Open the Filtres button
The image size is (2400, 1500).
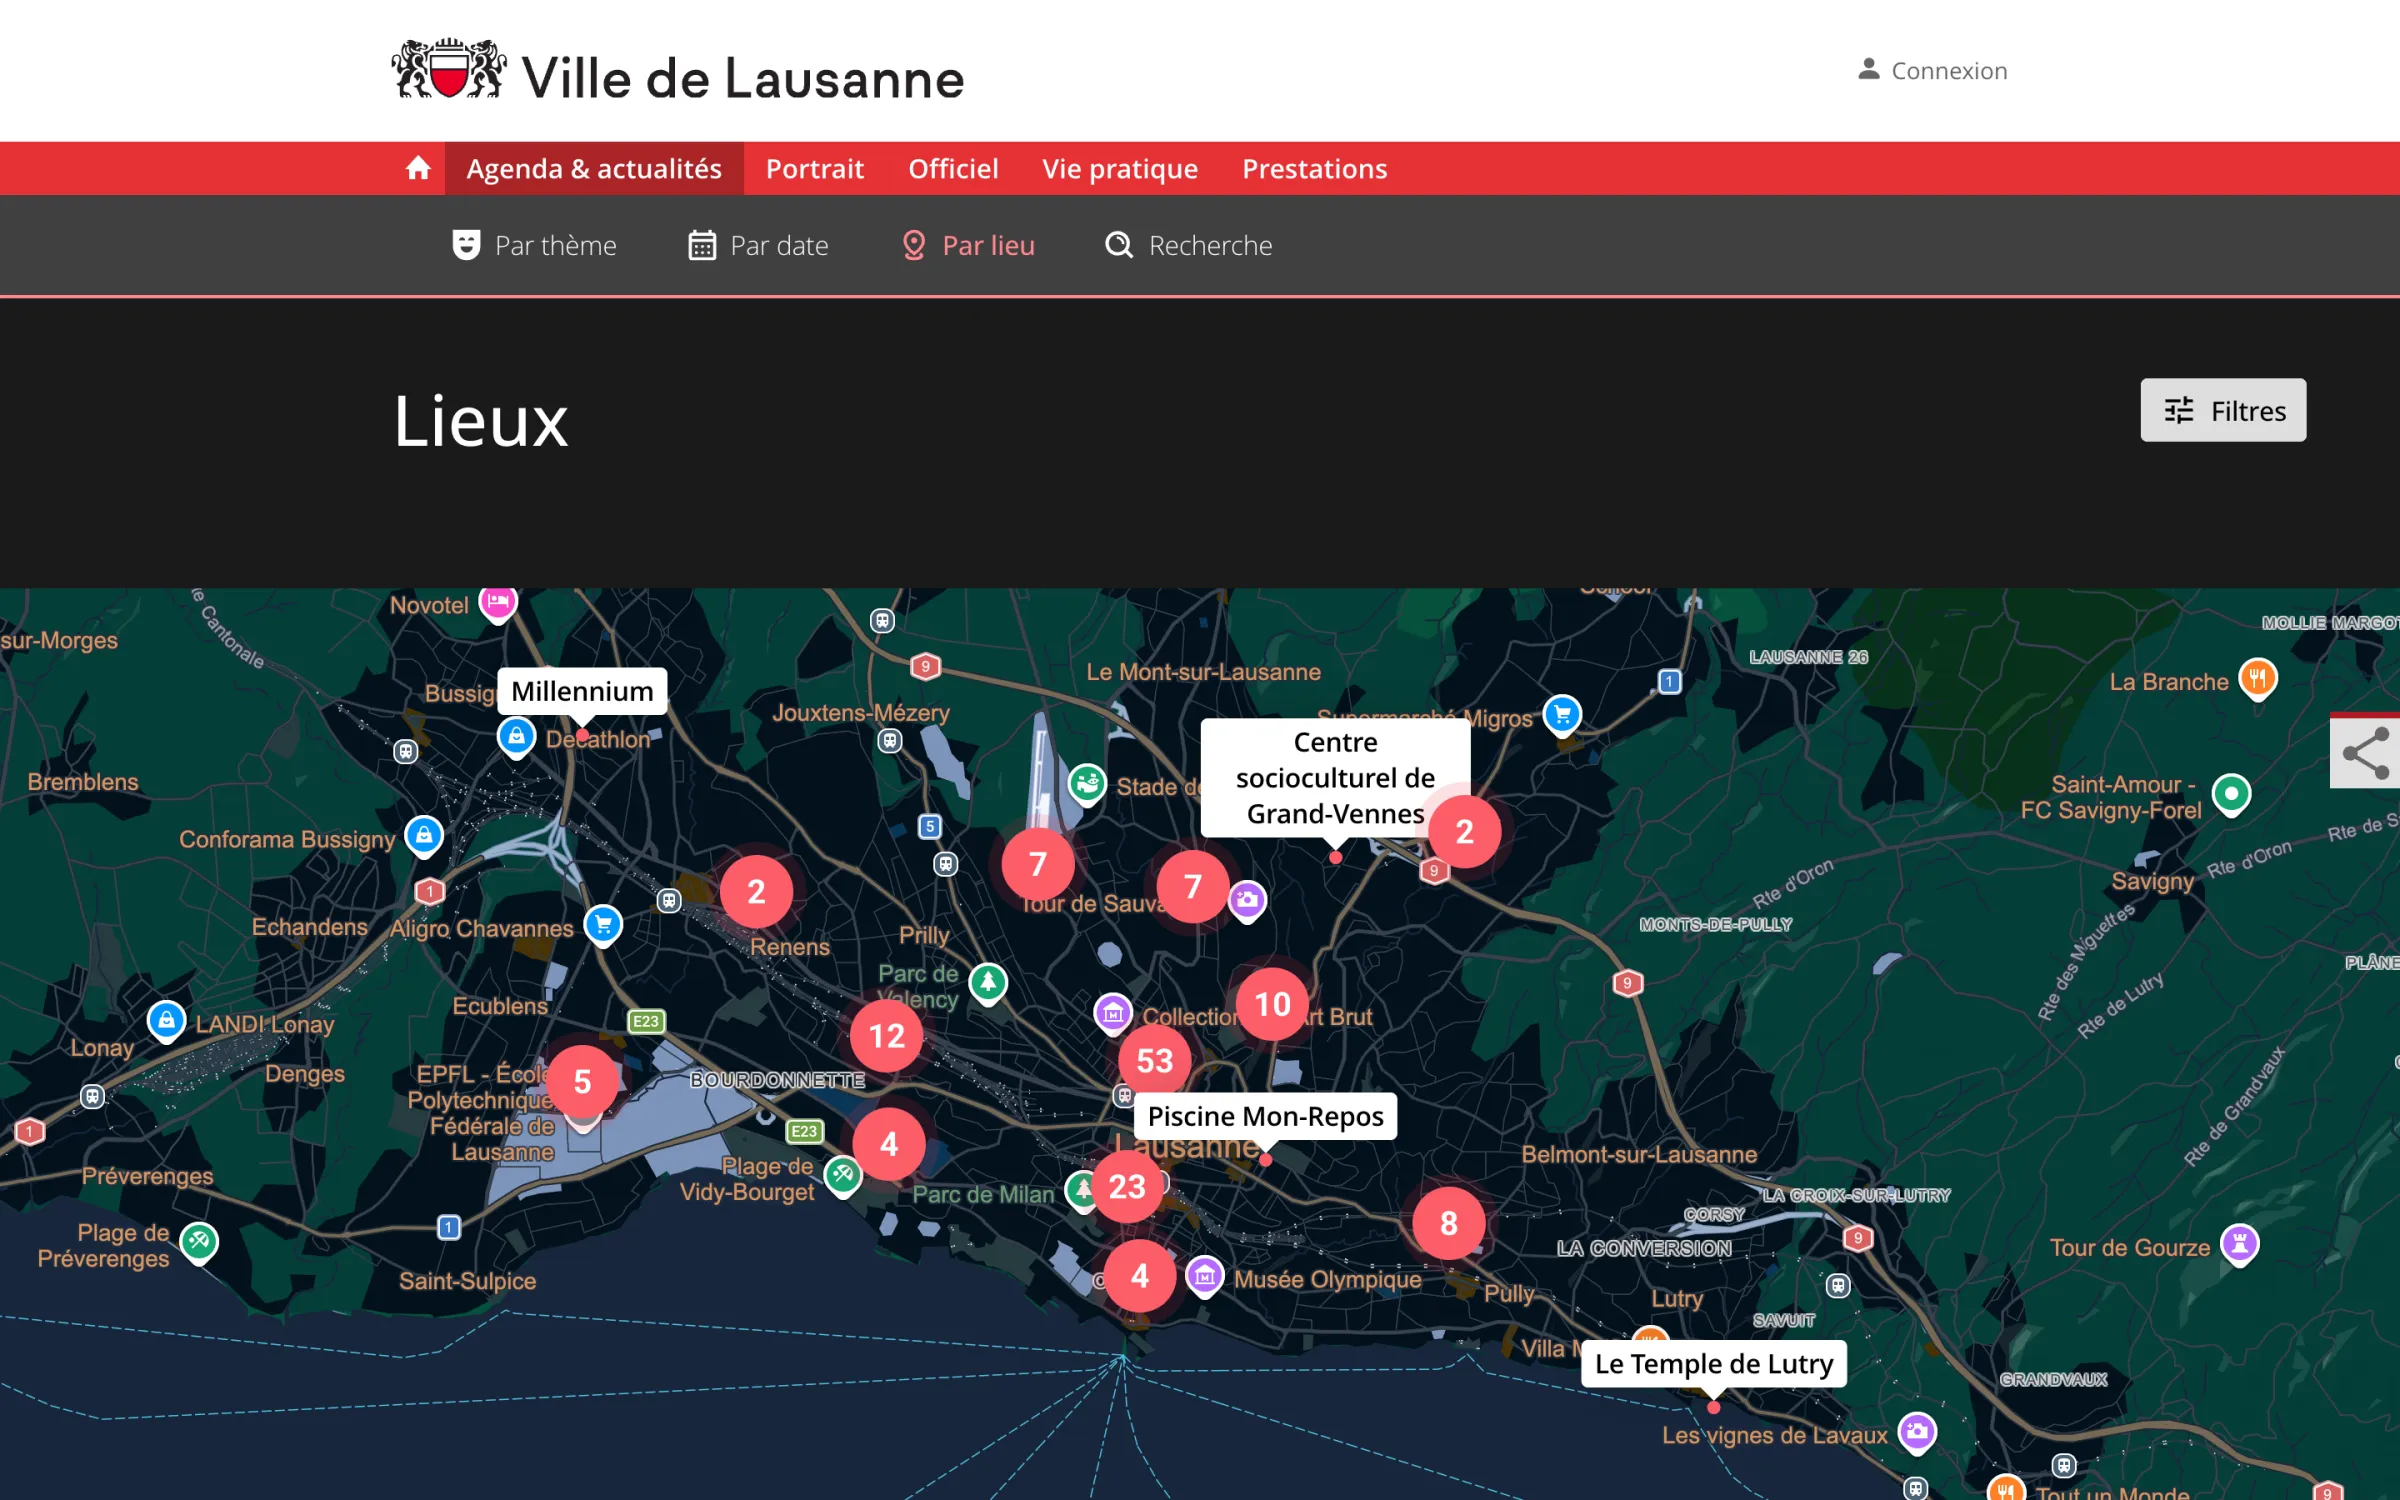click(x=2223, y=410)
